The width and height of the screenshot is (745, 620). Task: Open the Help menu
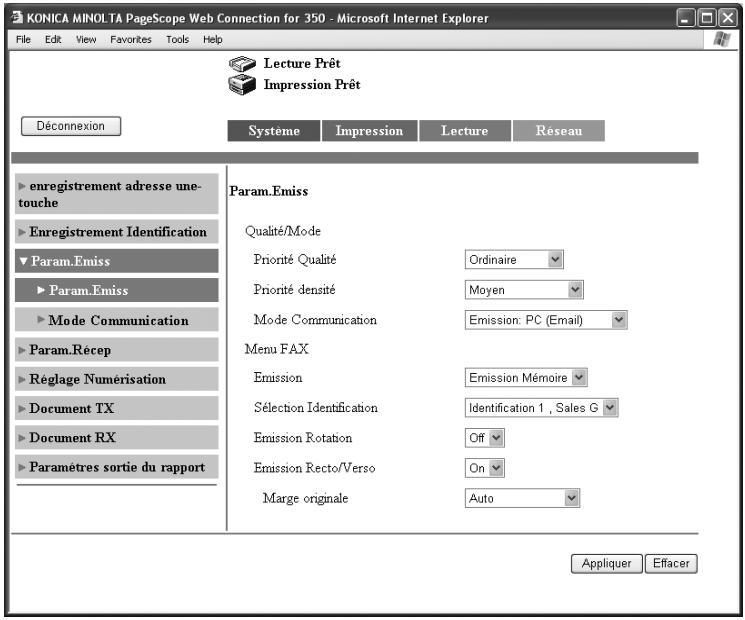pyautogui.click(x=212, y=39)
